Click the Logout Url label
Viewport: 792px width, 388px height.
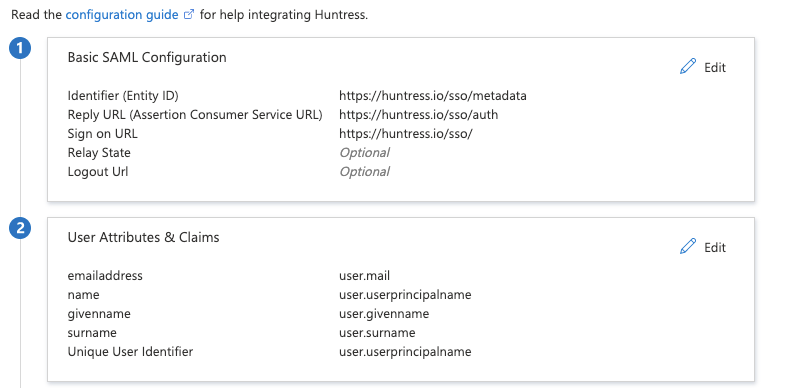[x=98, y=172]
